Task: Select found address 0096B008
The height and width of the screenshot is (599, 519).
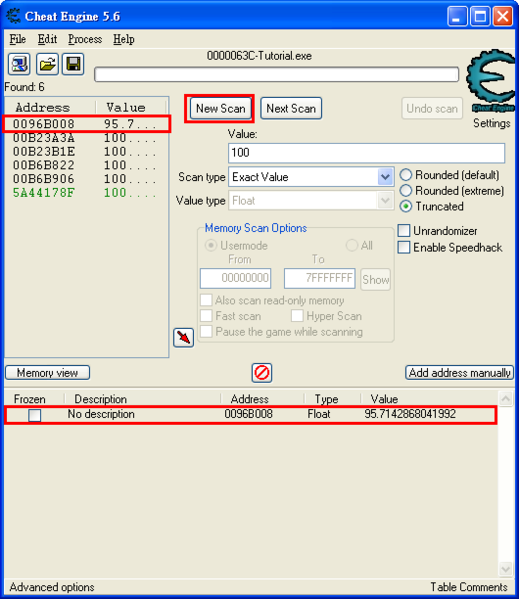Action: [86, 124]
